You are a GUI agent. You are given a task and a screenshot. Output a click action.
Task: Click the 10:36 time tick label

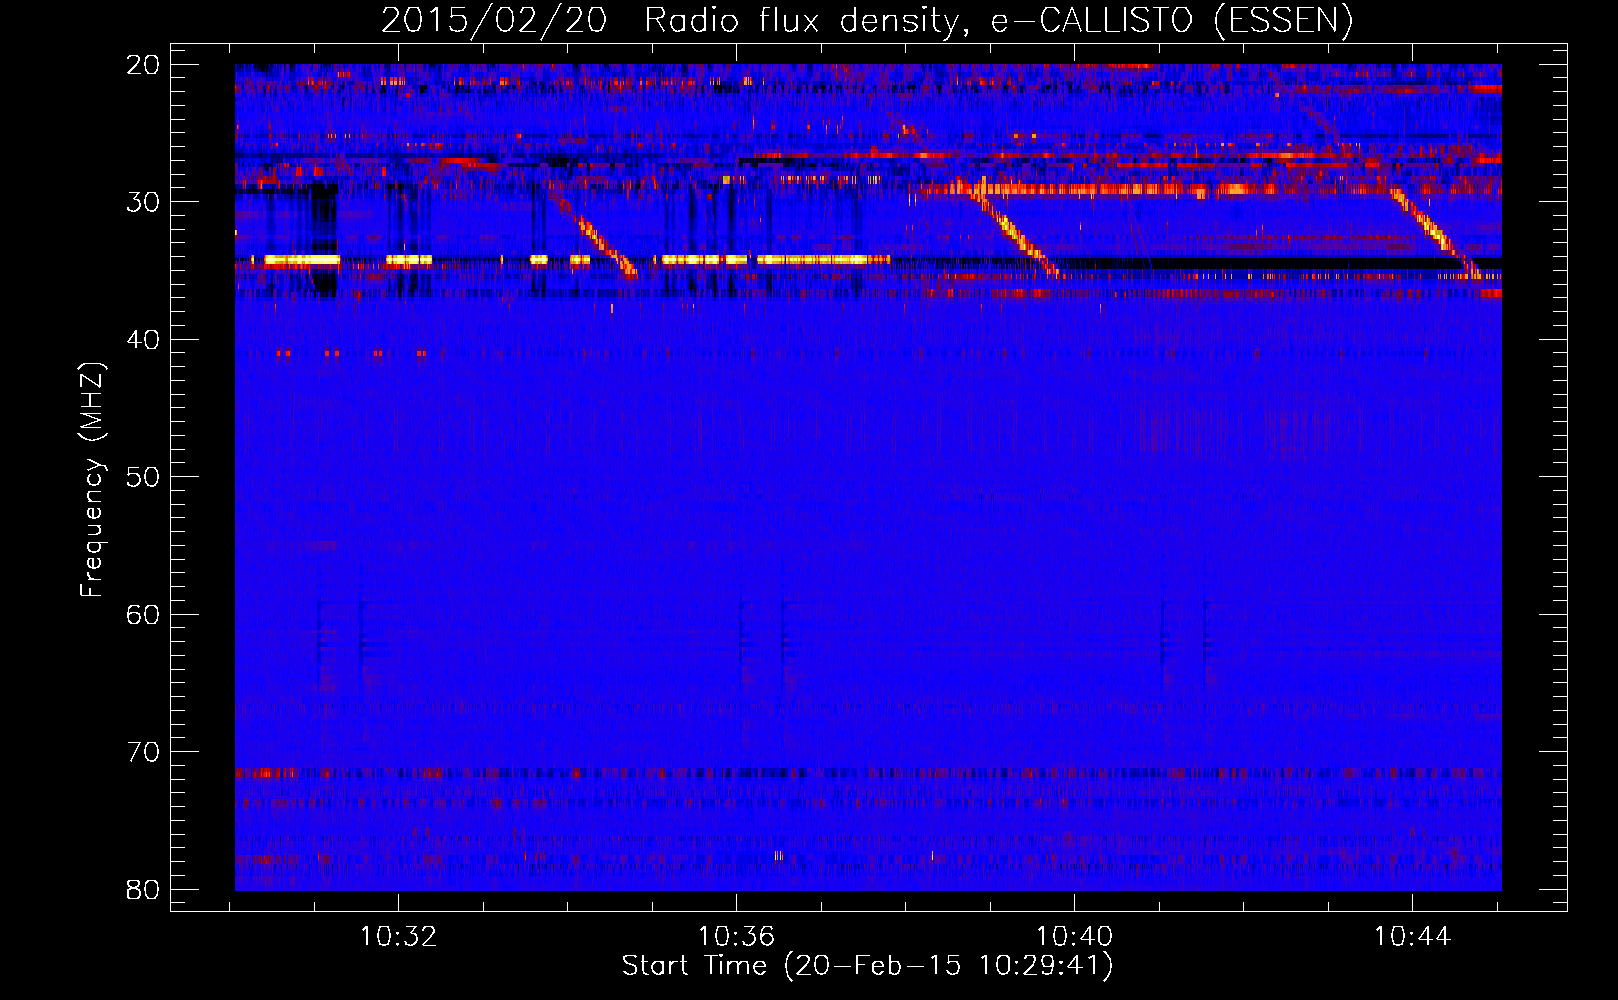(x=736, y=937)
